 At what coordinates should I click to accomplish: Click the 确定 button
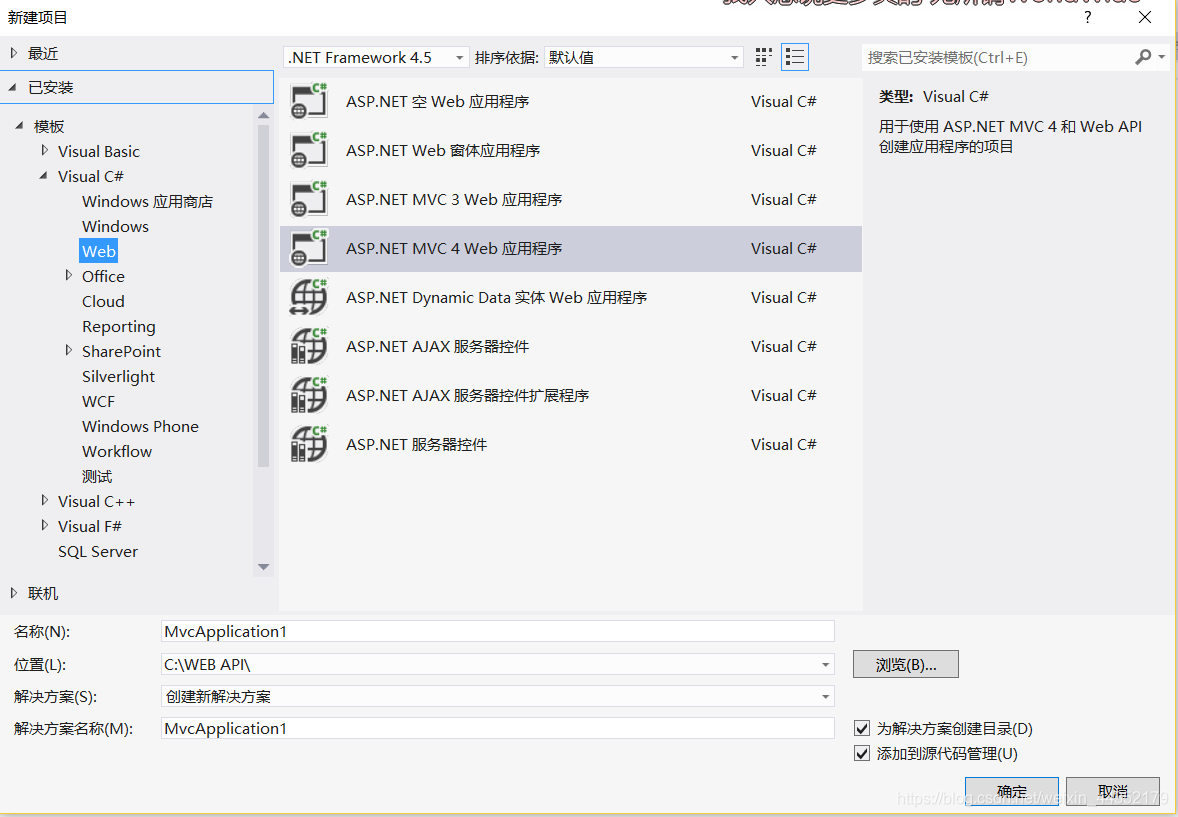pos(1011,791)
